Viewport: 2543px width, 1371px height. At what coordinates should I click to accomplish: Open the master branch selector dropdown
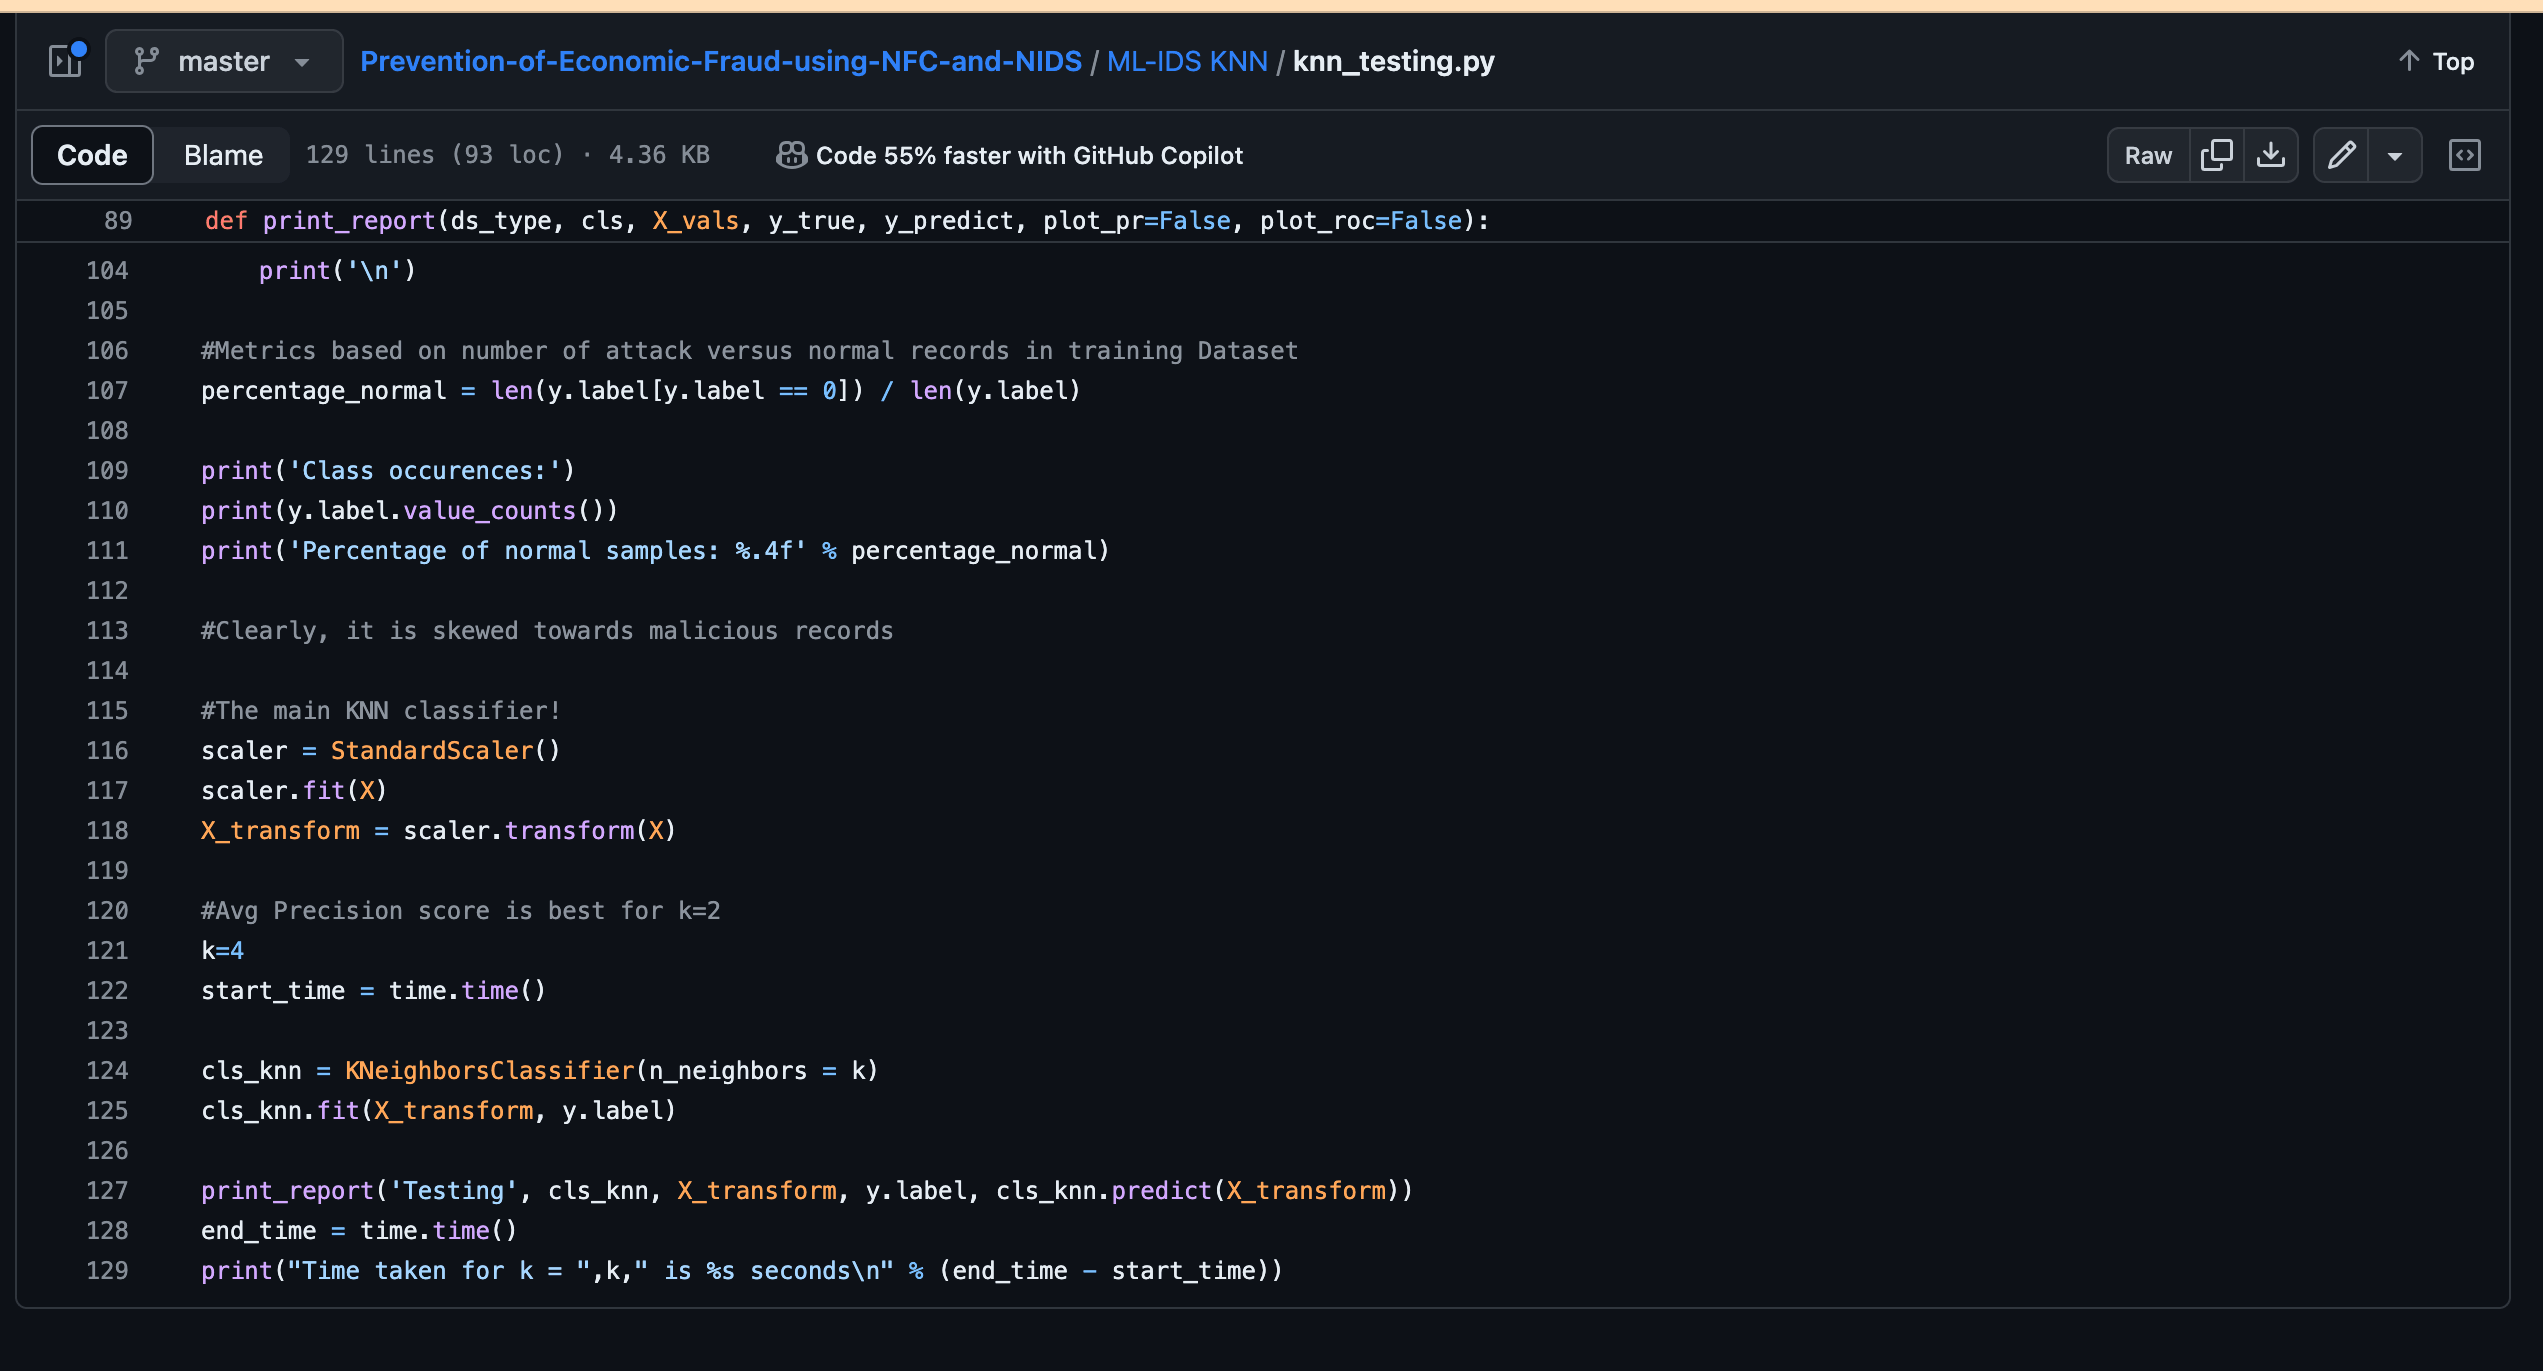[224, 61]
